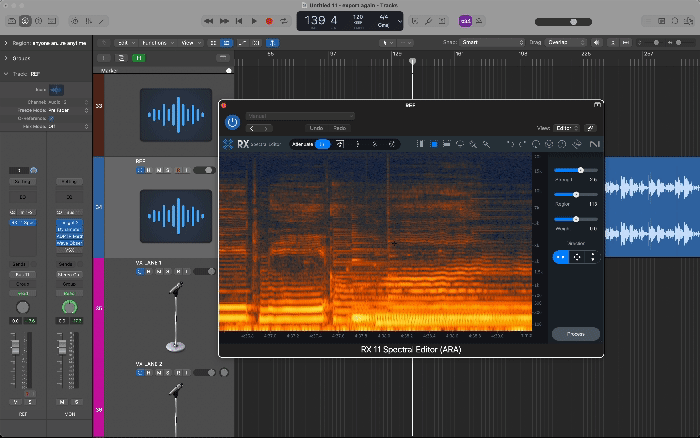Select the time-frequency selection tool in RX
This screenshot has height=438, width=700.
[x=433, y=144]
